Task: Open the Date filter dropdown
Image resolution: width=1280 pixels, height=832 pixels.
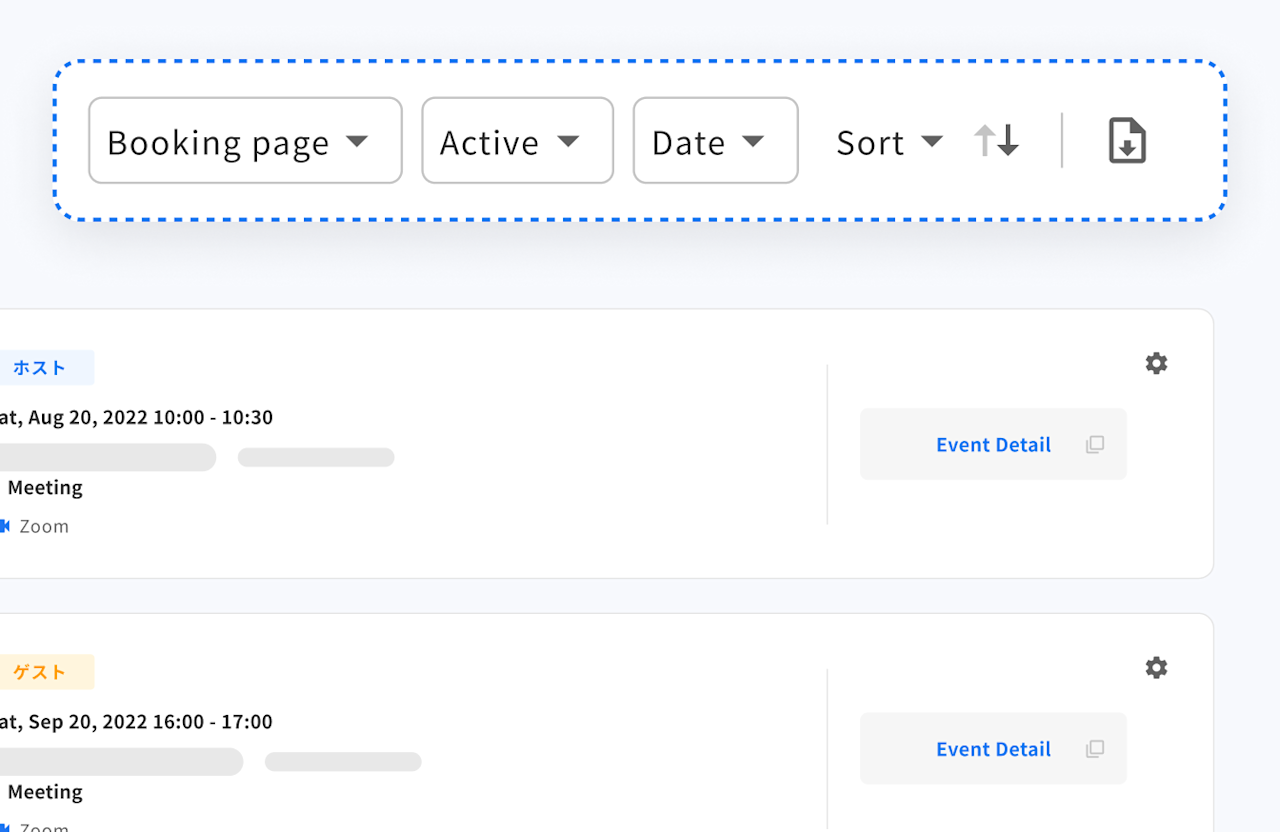Action: pos(715,141)
